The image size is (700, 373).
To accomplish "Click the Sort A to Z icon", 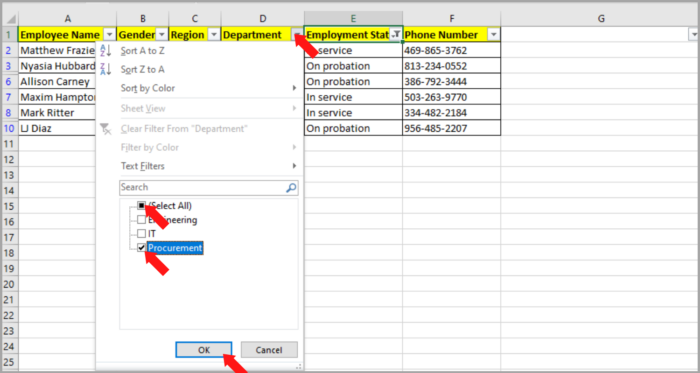I will click(105, 50).
